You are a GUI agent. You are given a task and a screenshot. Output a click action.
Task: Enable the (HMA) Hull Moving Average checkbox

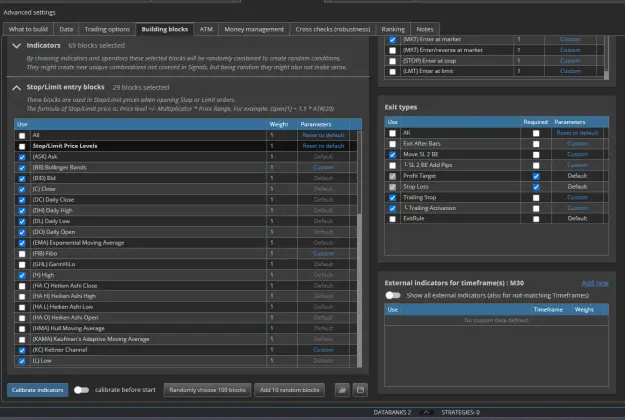22,329
